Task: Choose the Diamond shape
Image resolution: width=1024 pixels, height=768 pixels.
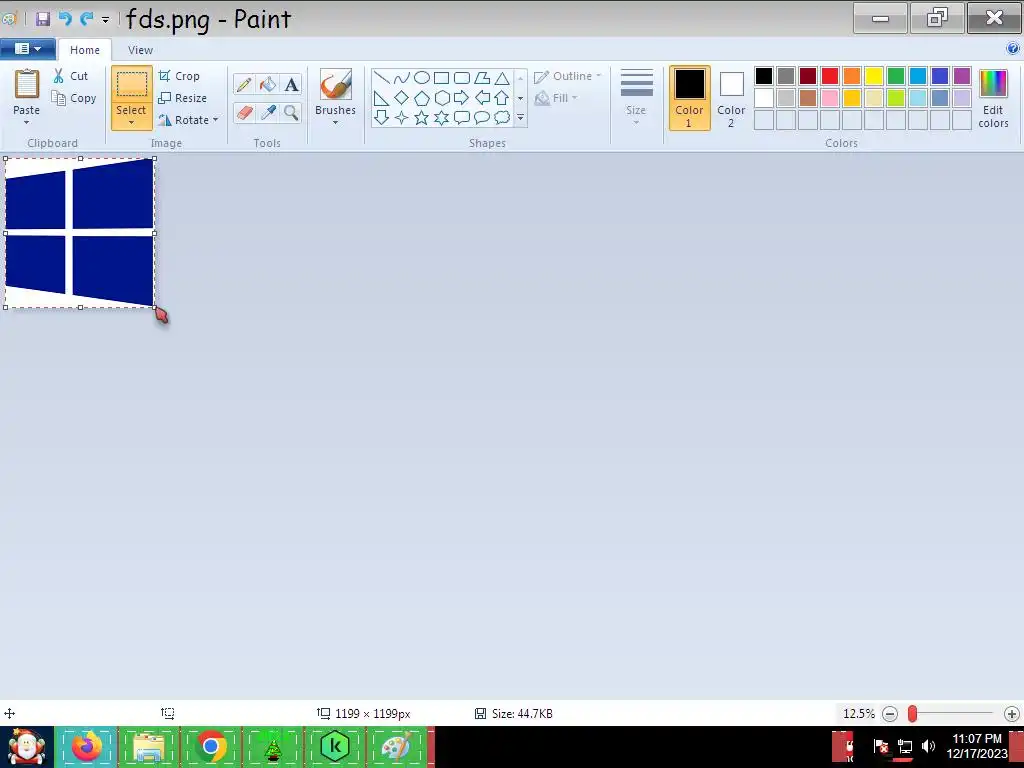Action: pyautogui.click(x=402, y=98)
